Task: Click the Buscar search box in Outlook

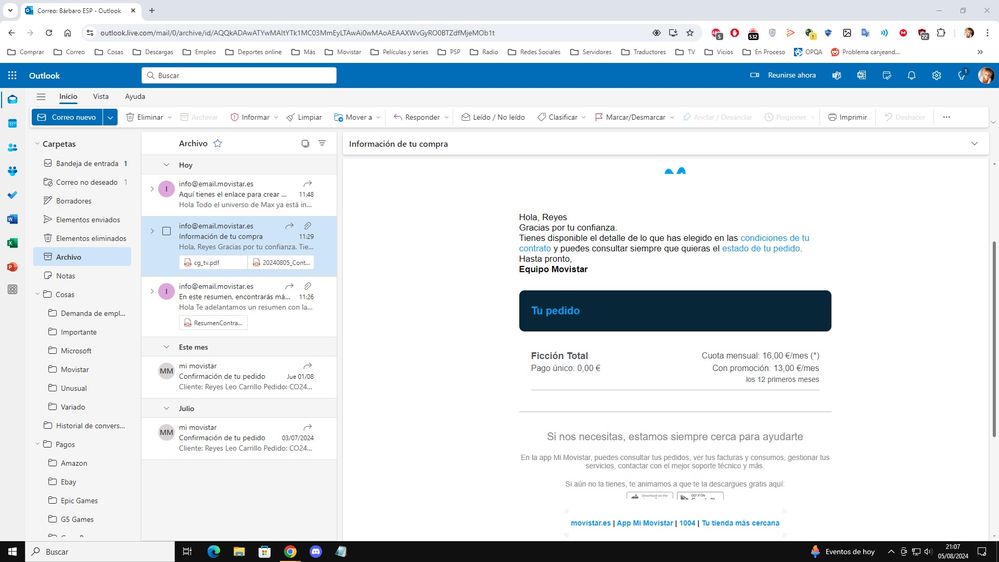Action: coord(240,75)
